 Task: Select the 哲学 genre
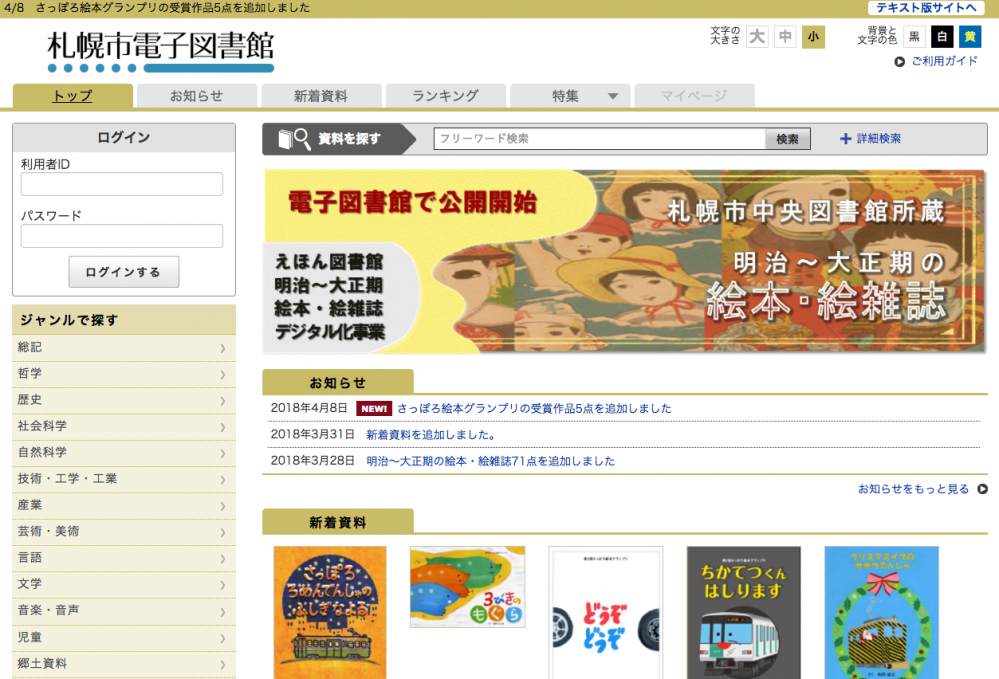124,375
